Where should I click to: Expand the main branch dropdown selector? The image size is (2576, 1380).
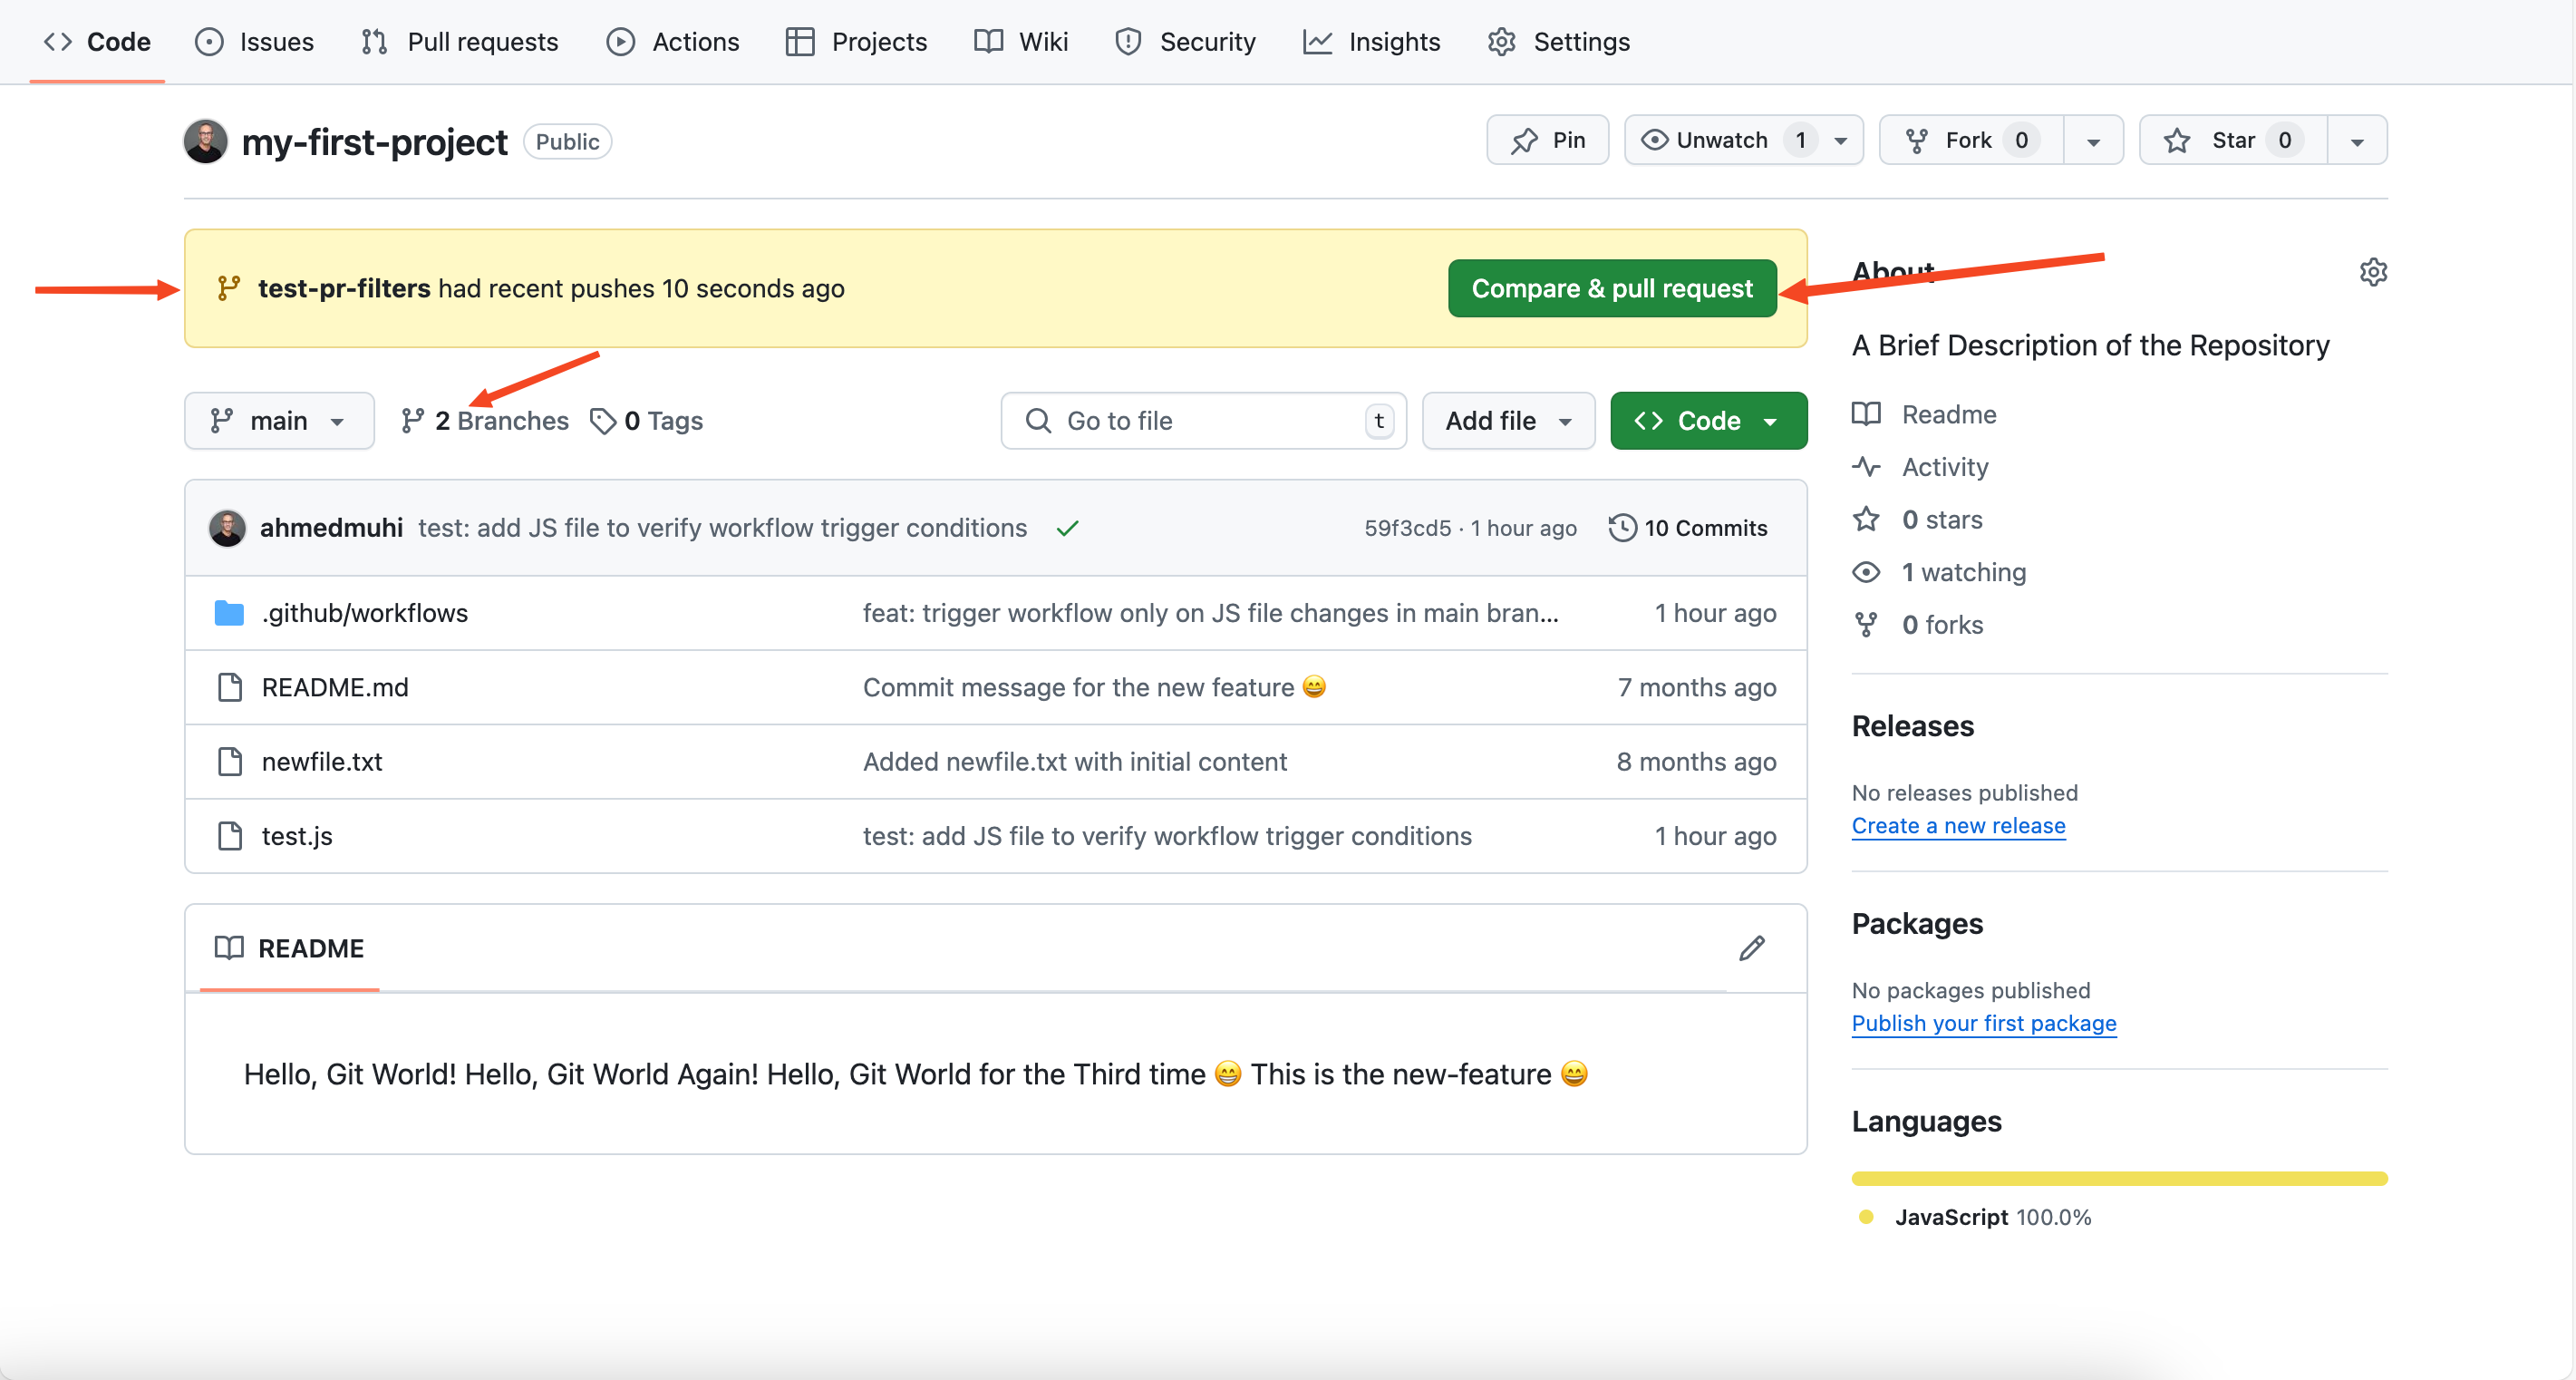pos(276,419)
